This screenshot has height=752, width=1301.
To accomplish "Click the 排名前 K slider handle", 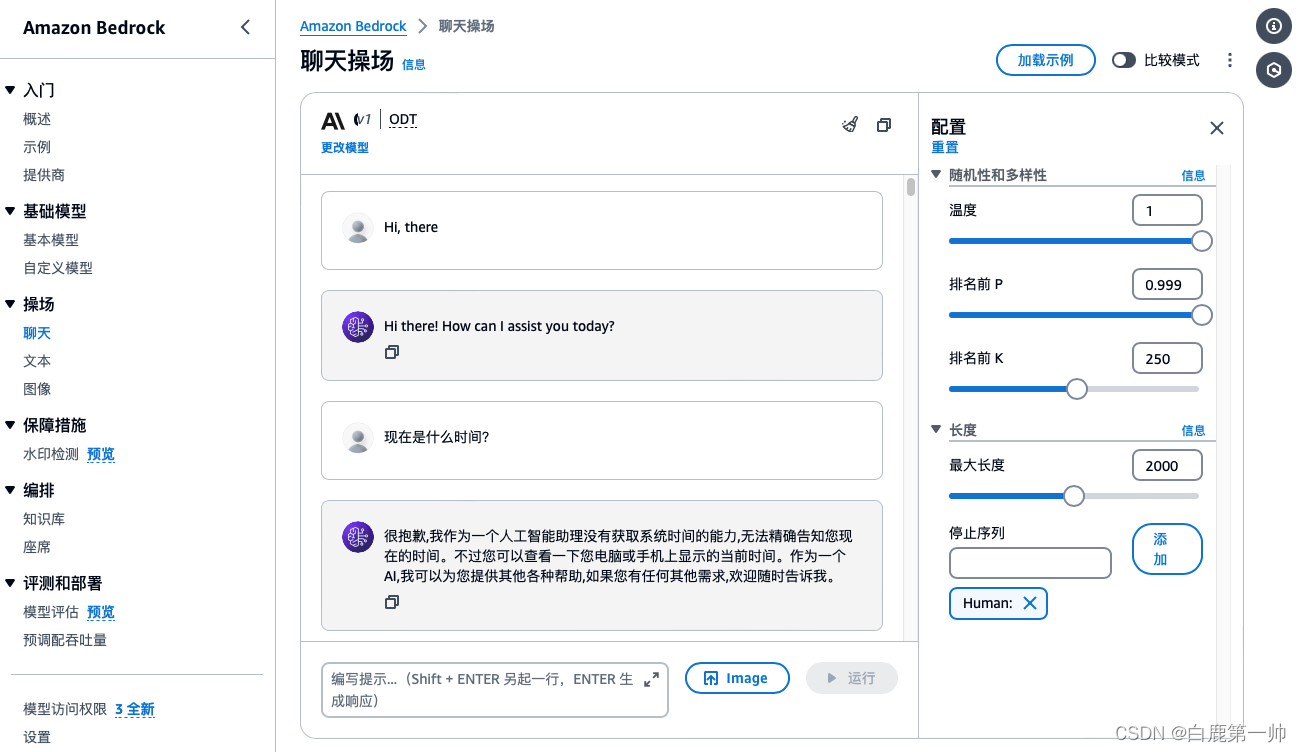I will point(1077,389).
